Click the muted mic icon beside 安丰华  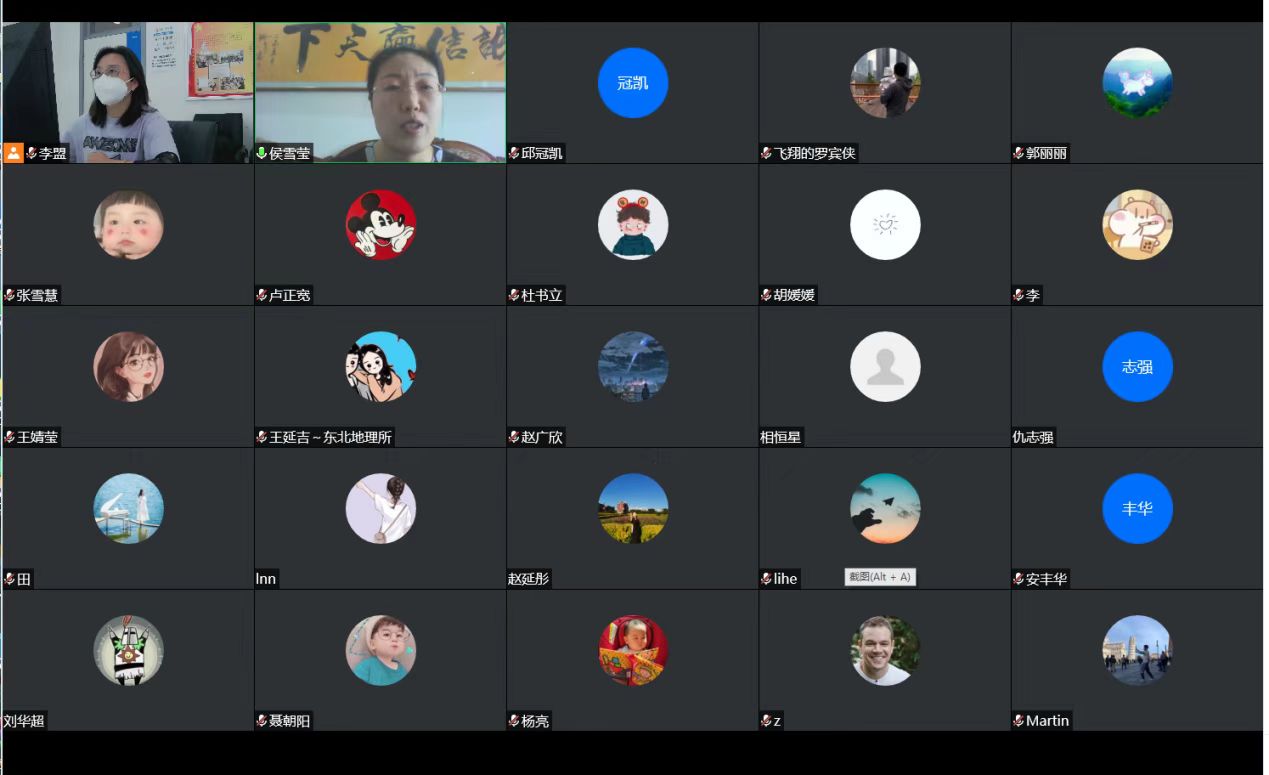pyautogui.click(x=1018, y=579)
